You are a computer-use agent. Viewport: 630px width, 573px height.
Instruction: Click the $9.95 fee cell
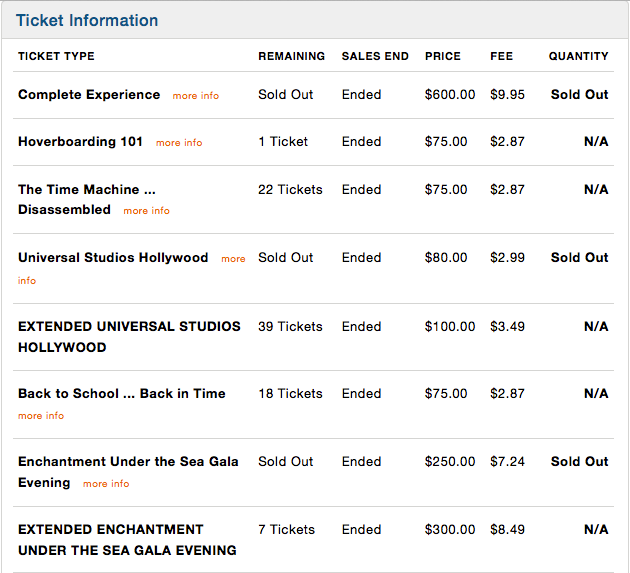507,94
